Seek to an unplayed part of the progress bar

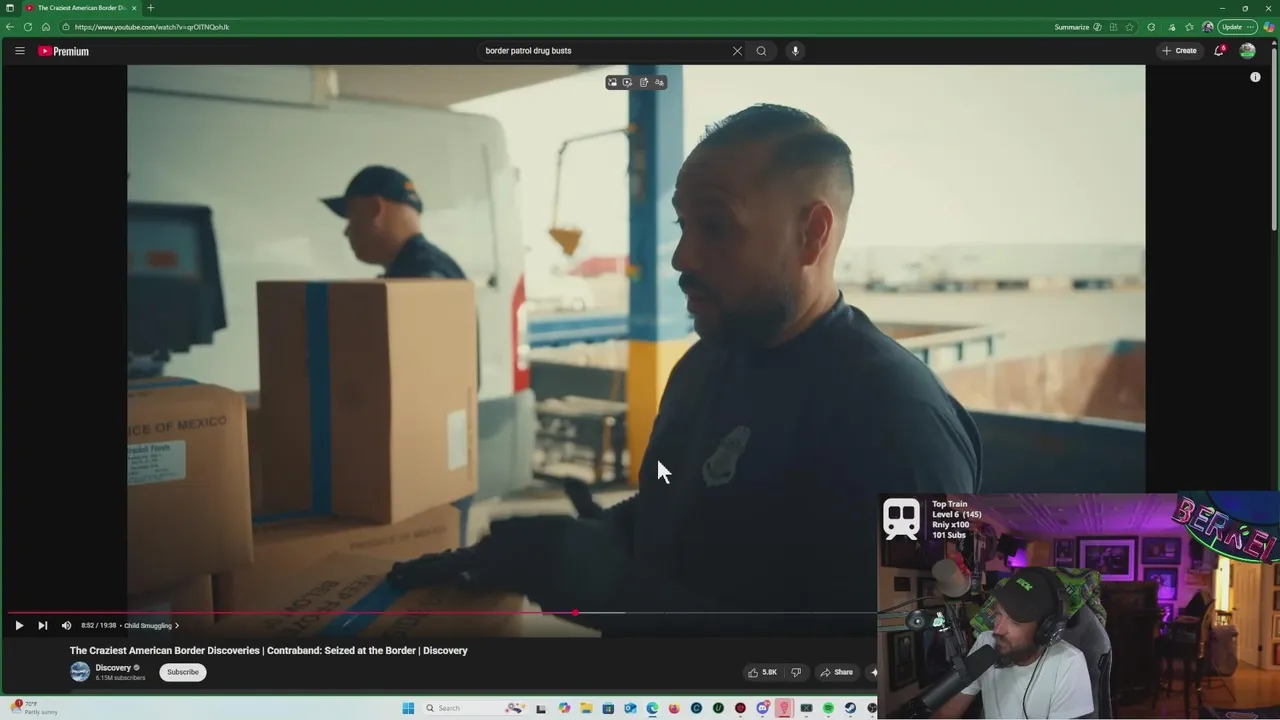coord(750,612)
